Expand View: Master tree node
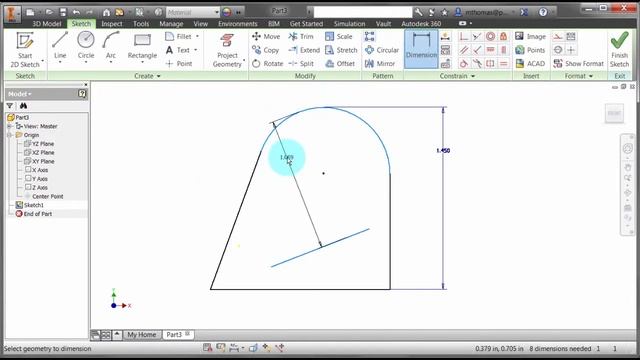 [10, 126]
